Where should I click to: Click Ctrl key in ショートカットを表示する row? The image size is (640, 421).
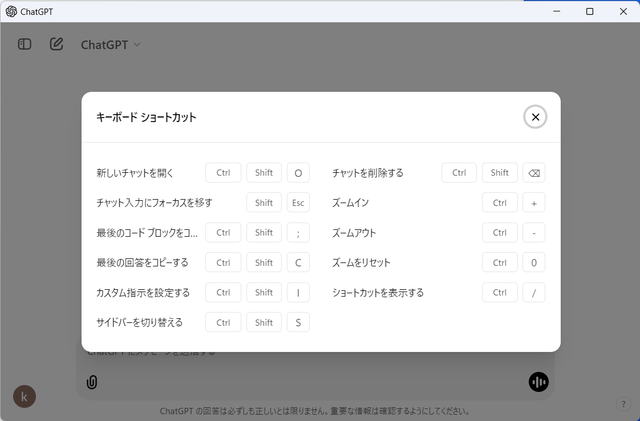click(500, 293)
